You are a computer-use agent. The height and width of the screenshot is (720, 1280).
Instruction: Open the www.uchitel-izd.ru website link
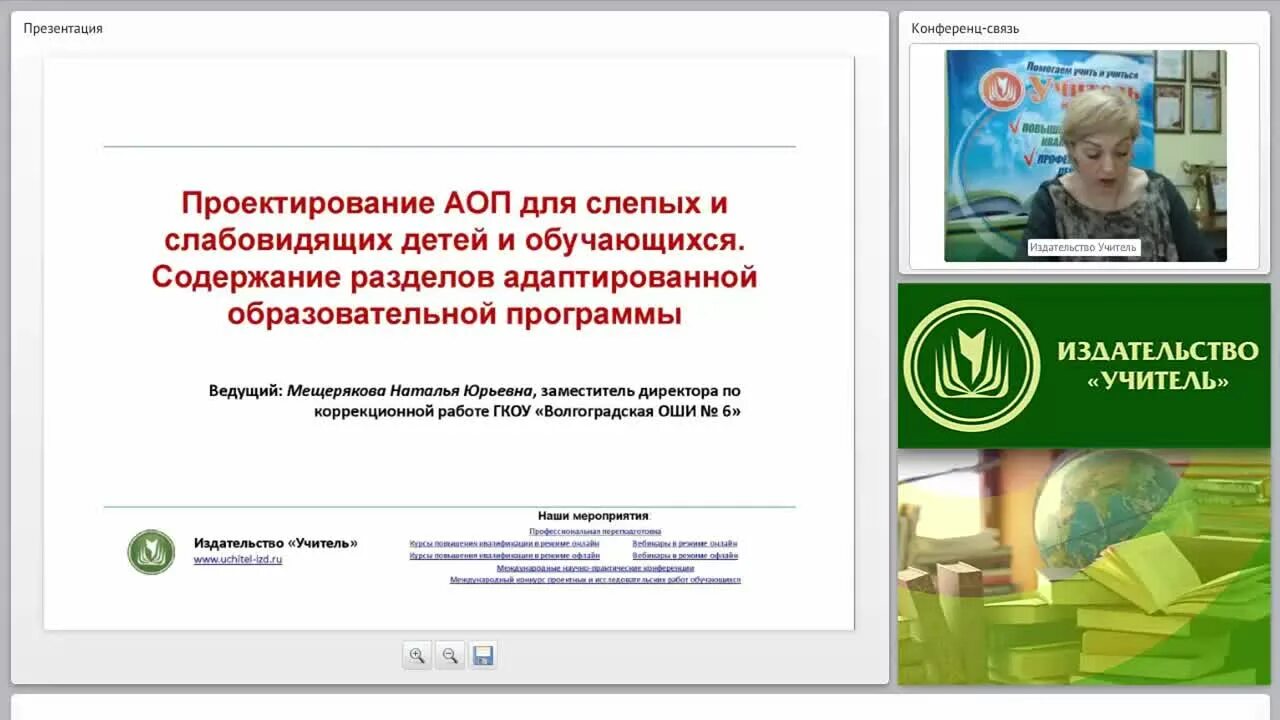(x=238, y=559)
